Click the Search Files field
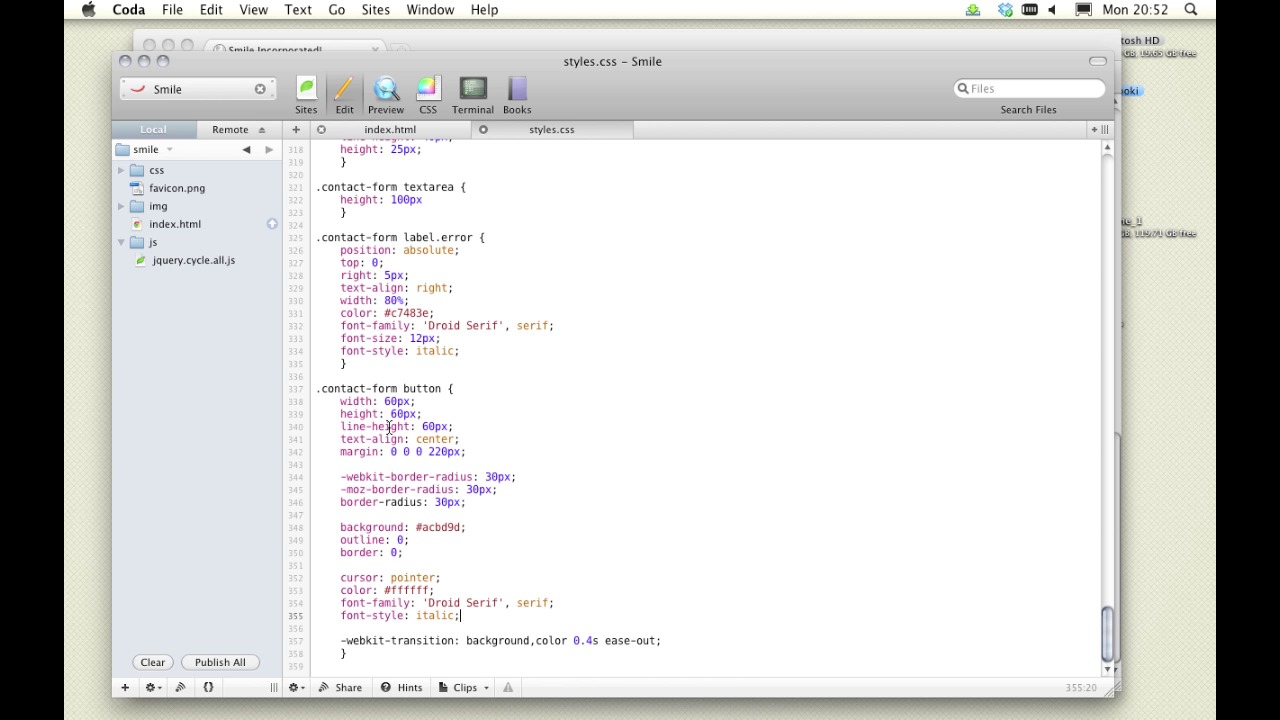 coord(1029,89)
